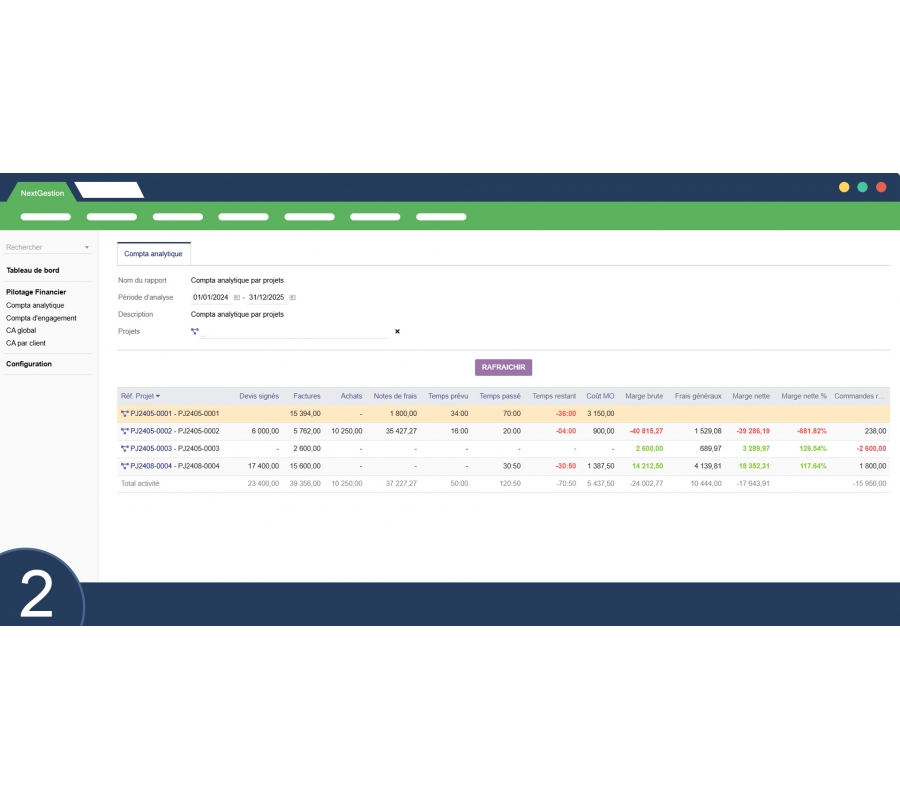Open the start date calendar picker icon
Viewport: 900px width, 800px height.
pyautogui.click(x=237, y=297)
